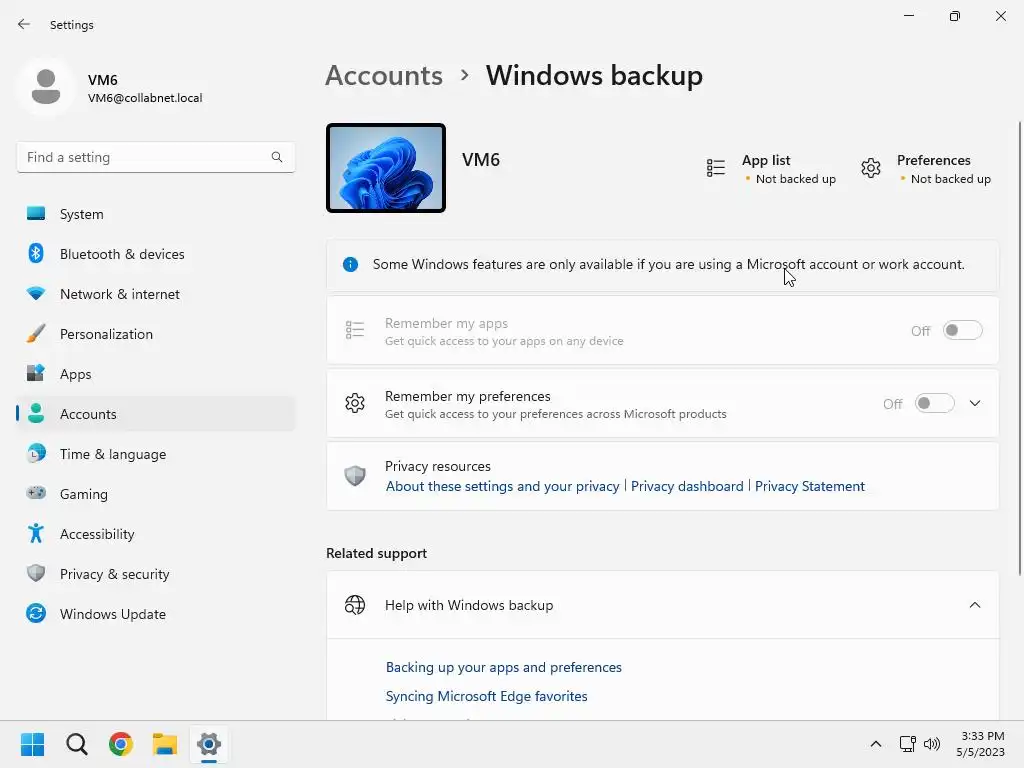The height and width of the screenshot is (768, 1024).
Task: Click the Find a setting search box
Action: click(x=156, y=157)
